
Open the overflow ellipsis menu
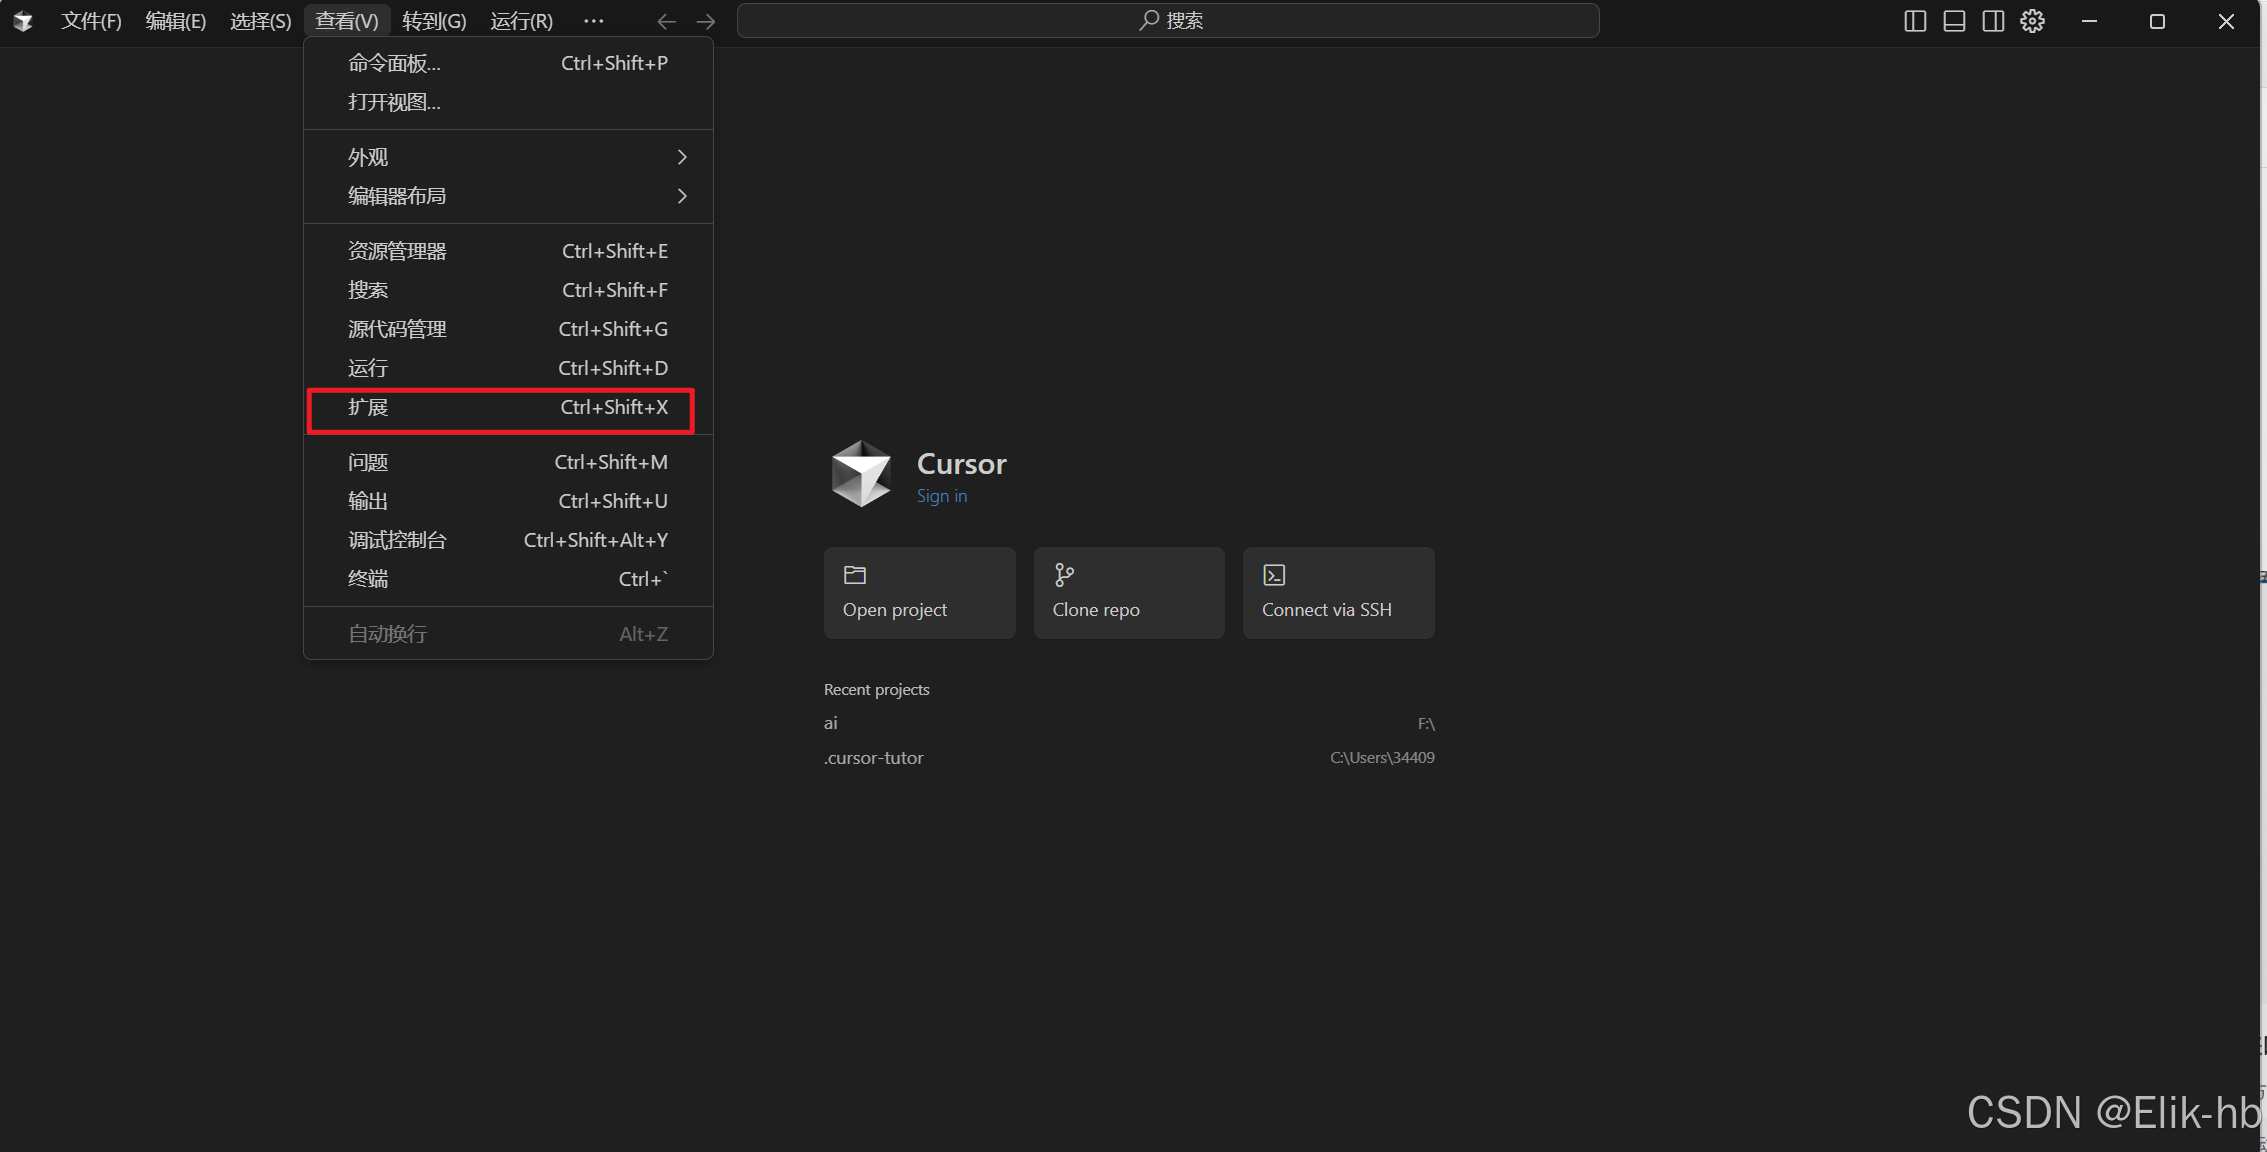(593, 21)
